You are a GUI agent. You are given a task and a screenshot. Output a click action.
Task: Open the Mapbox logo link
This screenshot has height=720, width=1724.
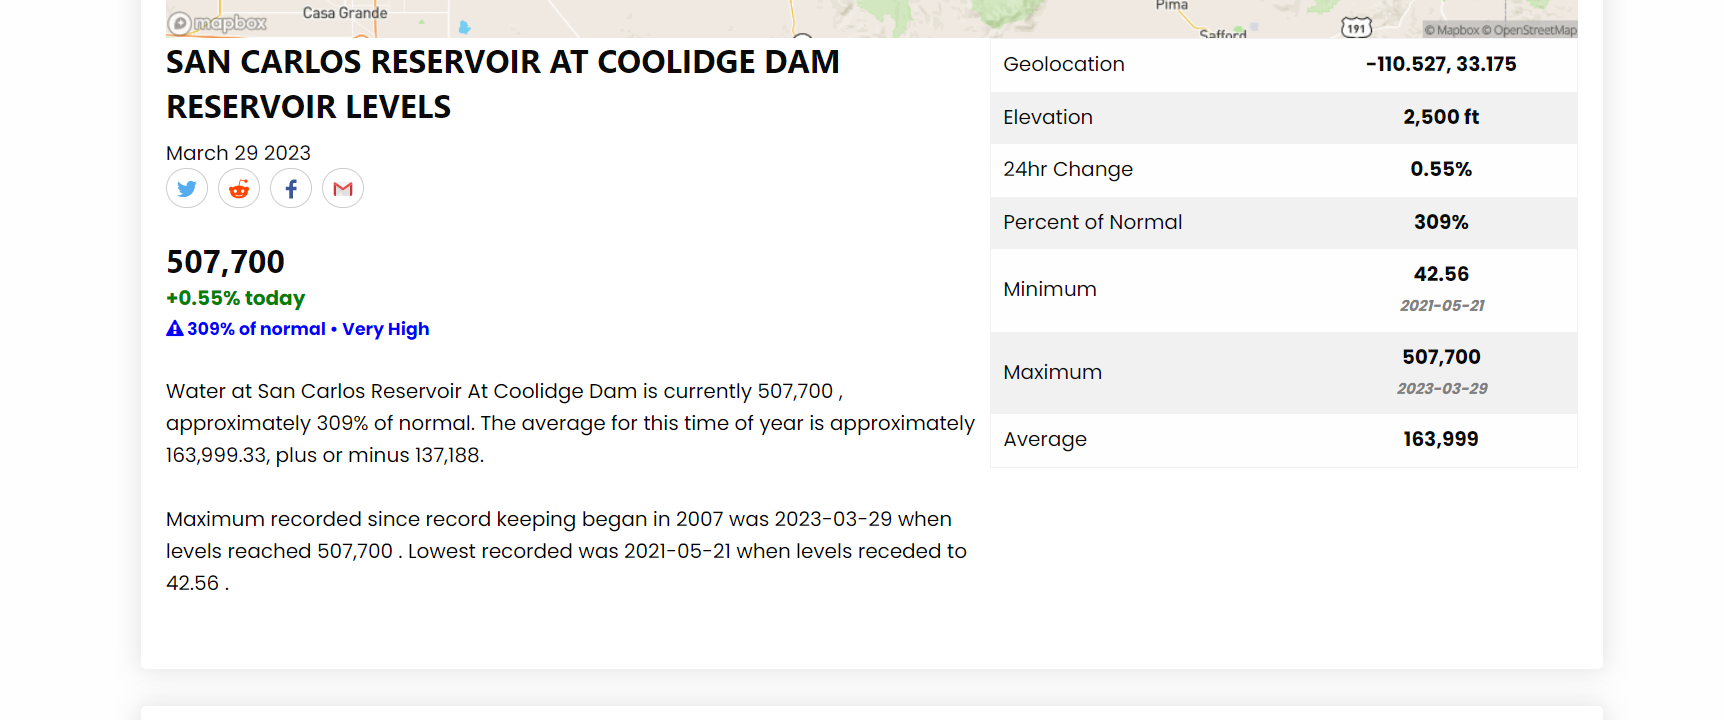[x=218, y=23]
